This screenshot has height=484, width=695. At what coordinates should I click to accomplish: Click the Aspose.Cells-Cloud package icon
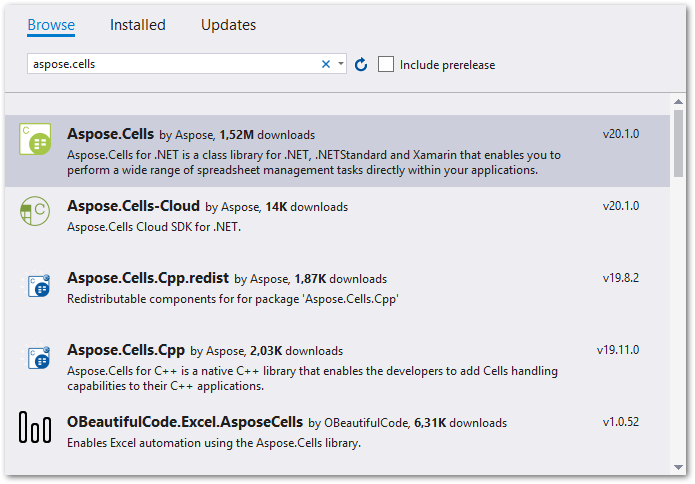pos(35,212)
